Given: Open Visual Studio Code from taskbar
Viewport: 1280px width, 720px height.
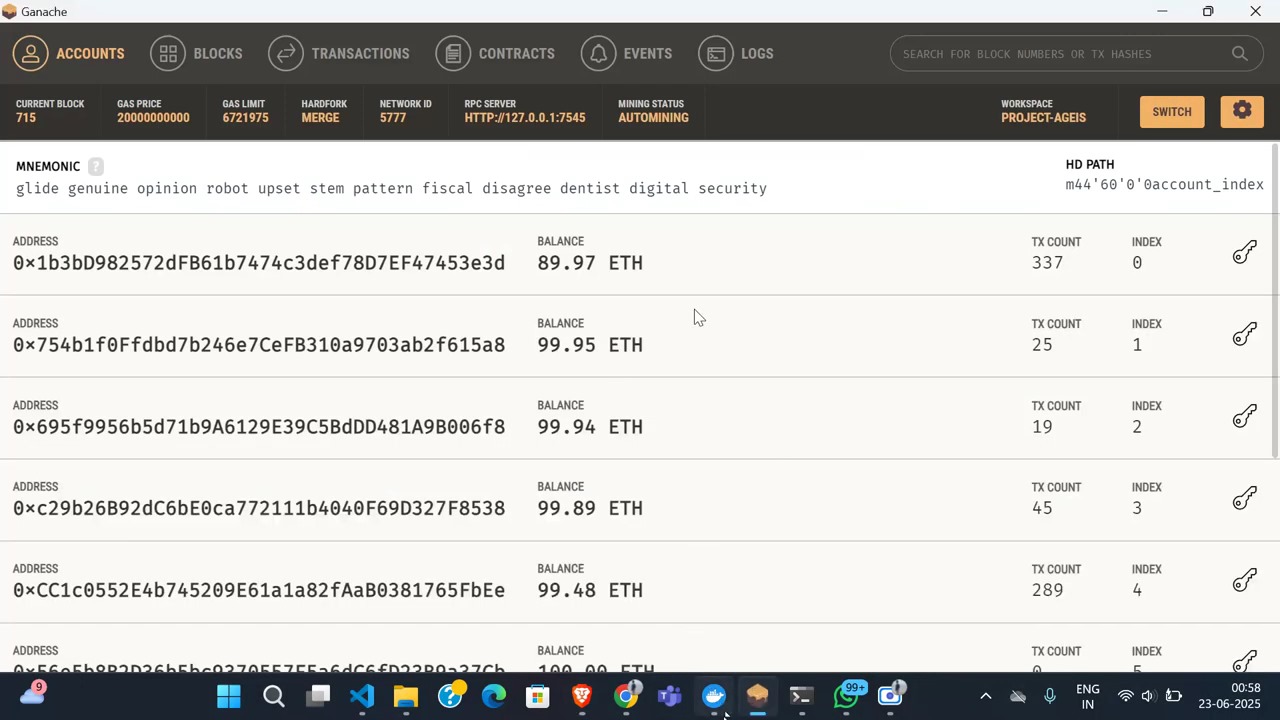Looking at the screenshot, I should click(x=362, y=696).
